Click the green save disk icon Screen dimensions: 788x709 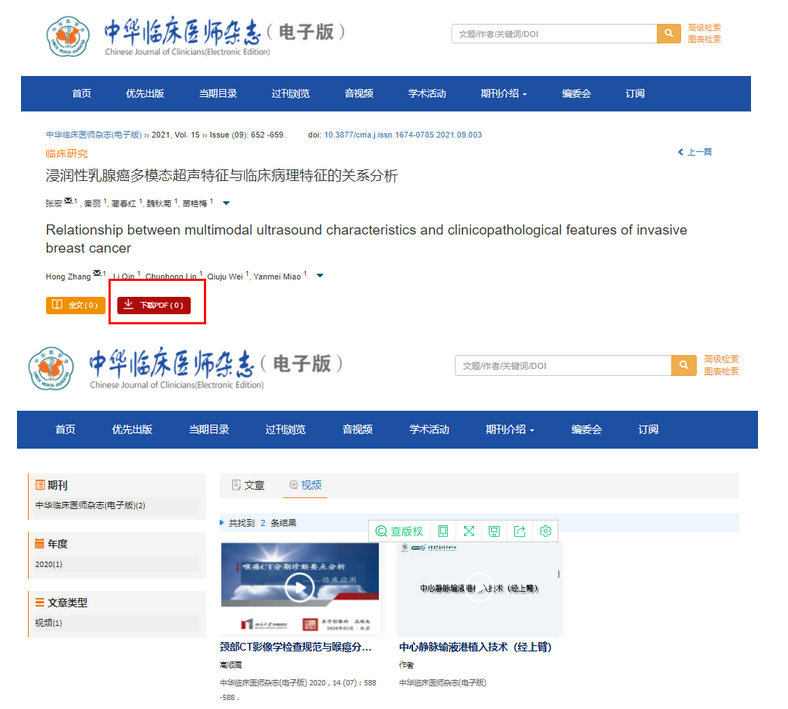(494, 531)
